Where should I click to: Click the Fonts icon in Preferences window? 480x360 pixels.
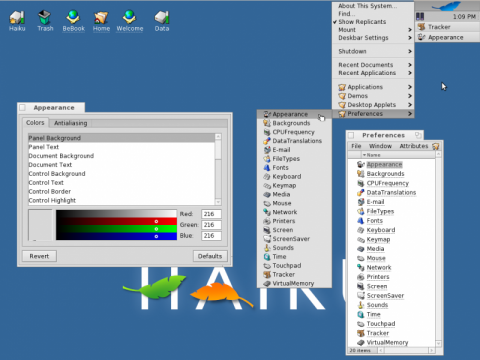tap(361, 220)
